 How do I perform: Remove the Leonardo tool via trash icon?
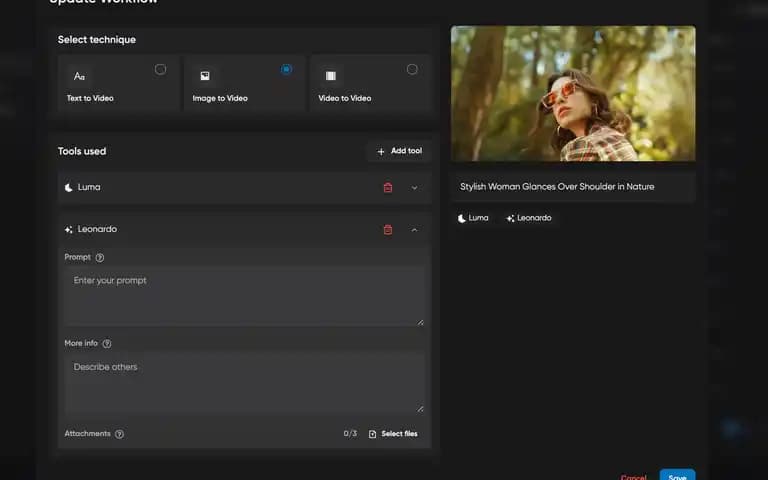point(387,230)
